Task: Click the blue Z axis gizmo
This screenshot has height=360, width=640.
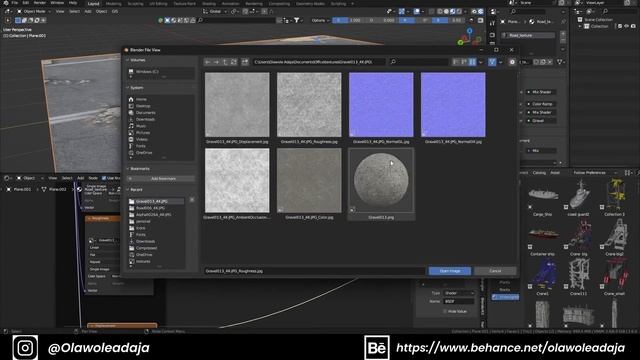Action: coord(470,31)
